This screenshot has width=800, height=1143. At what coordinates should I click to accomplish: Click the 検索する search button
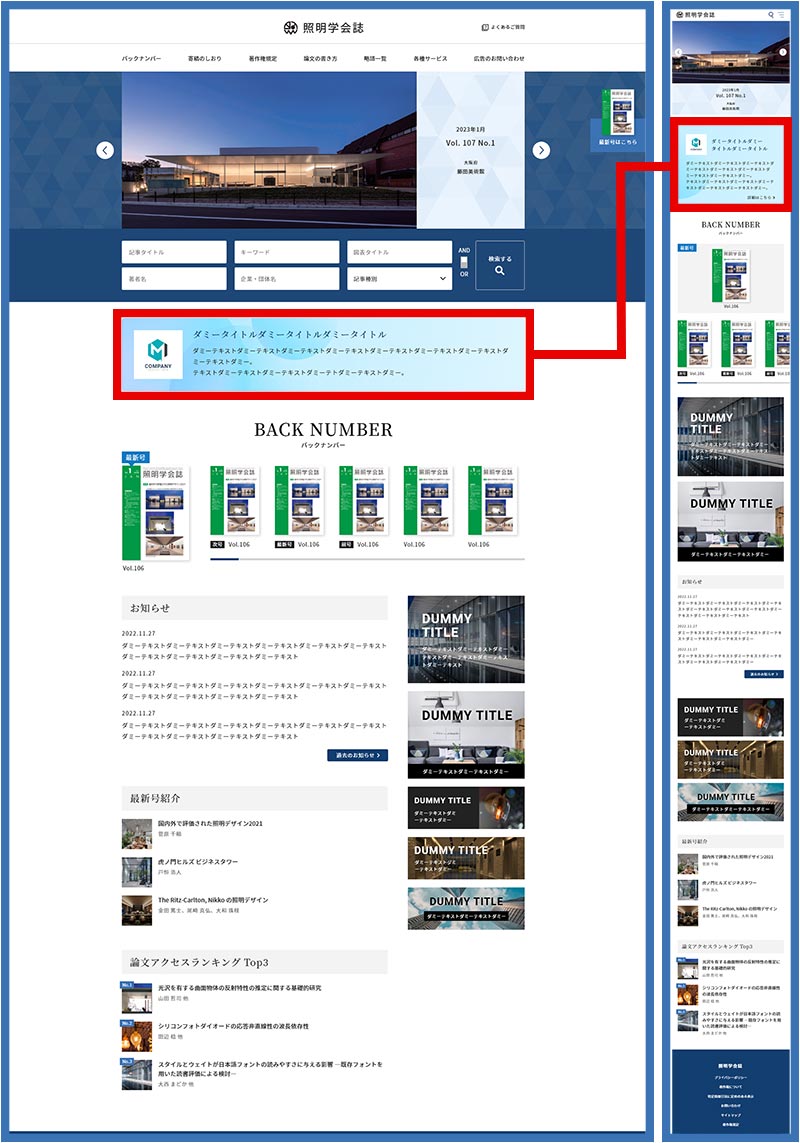tap(500, 265)
